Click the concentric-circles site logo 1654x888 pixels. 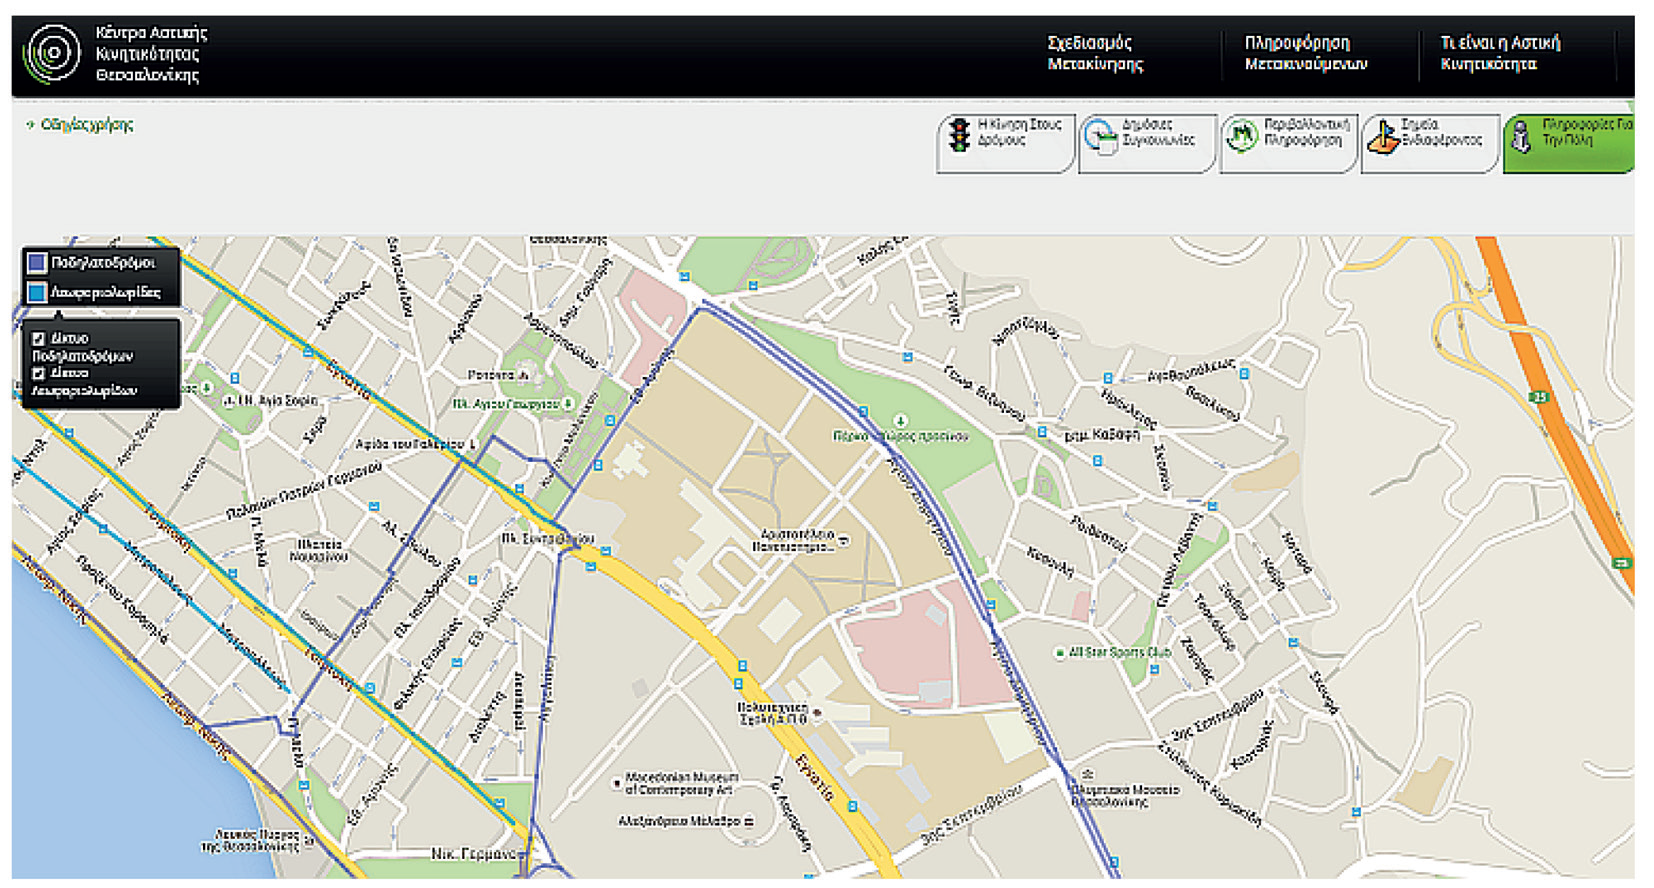click(52, 53)
